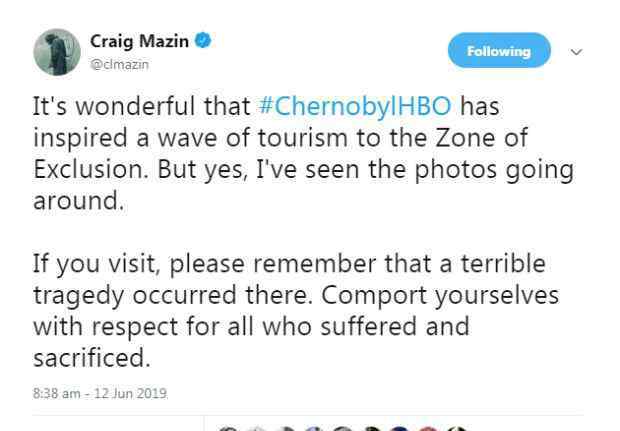Click the paragraph starting "If you visit"
The height and width of the screenshot is (431, 620).
click(296, 311)
